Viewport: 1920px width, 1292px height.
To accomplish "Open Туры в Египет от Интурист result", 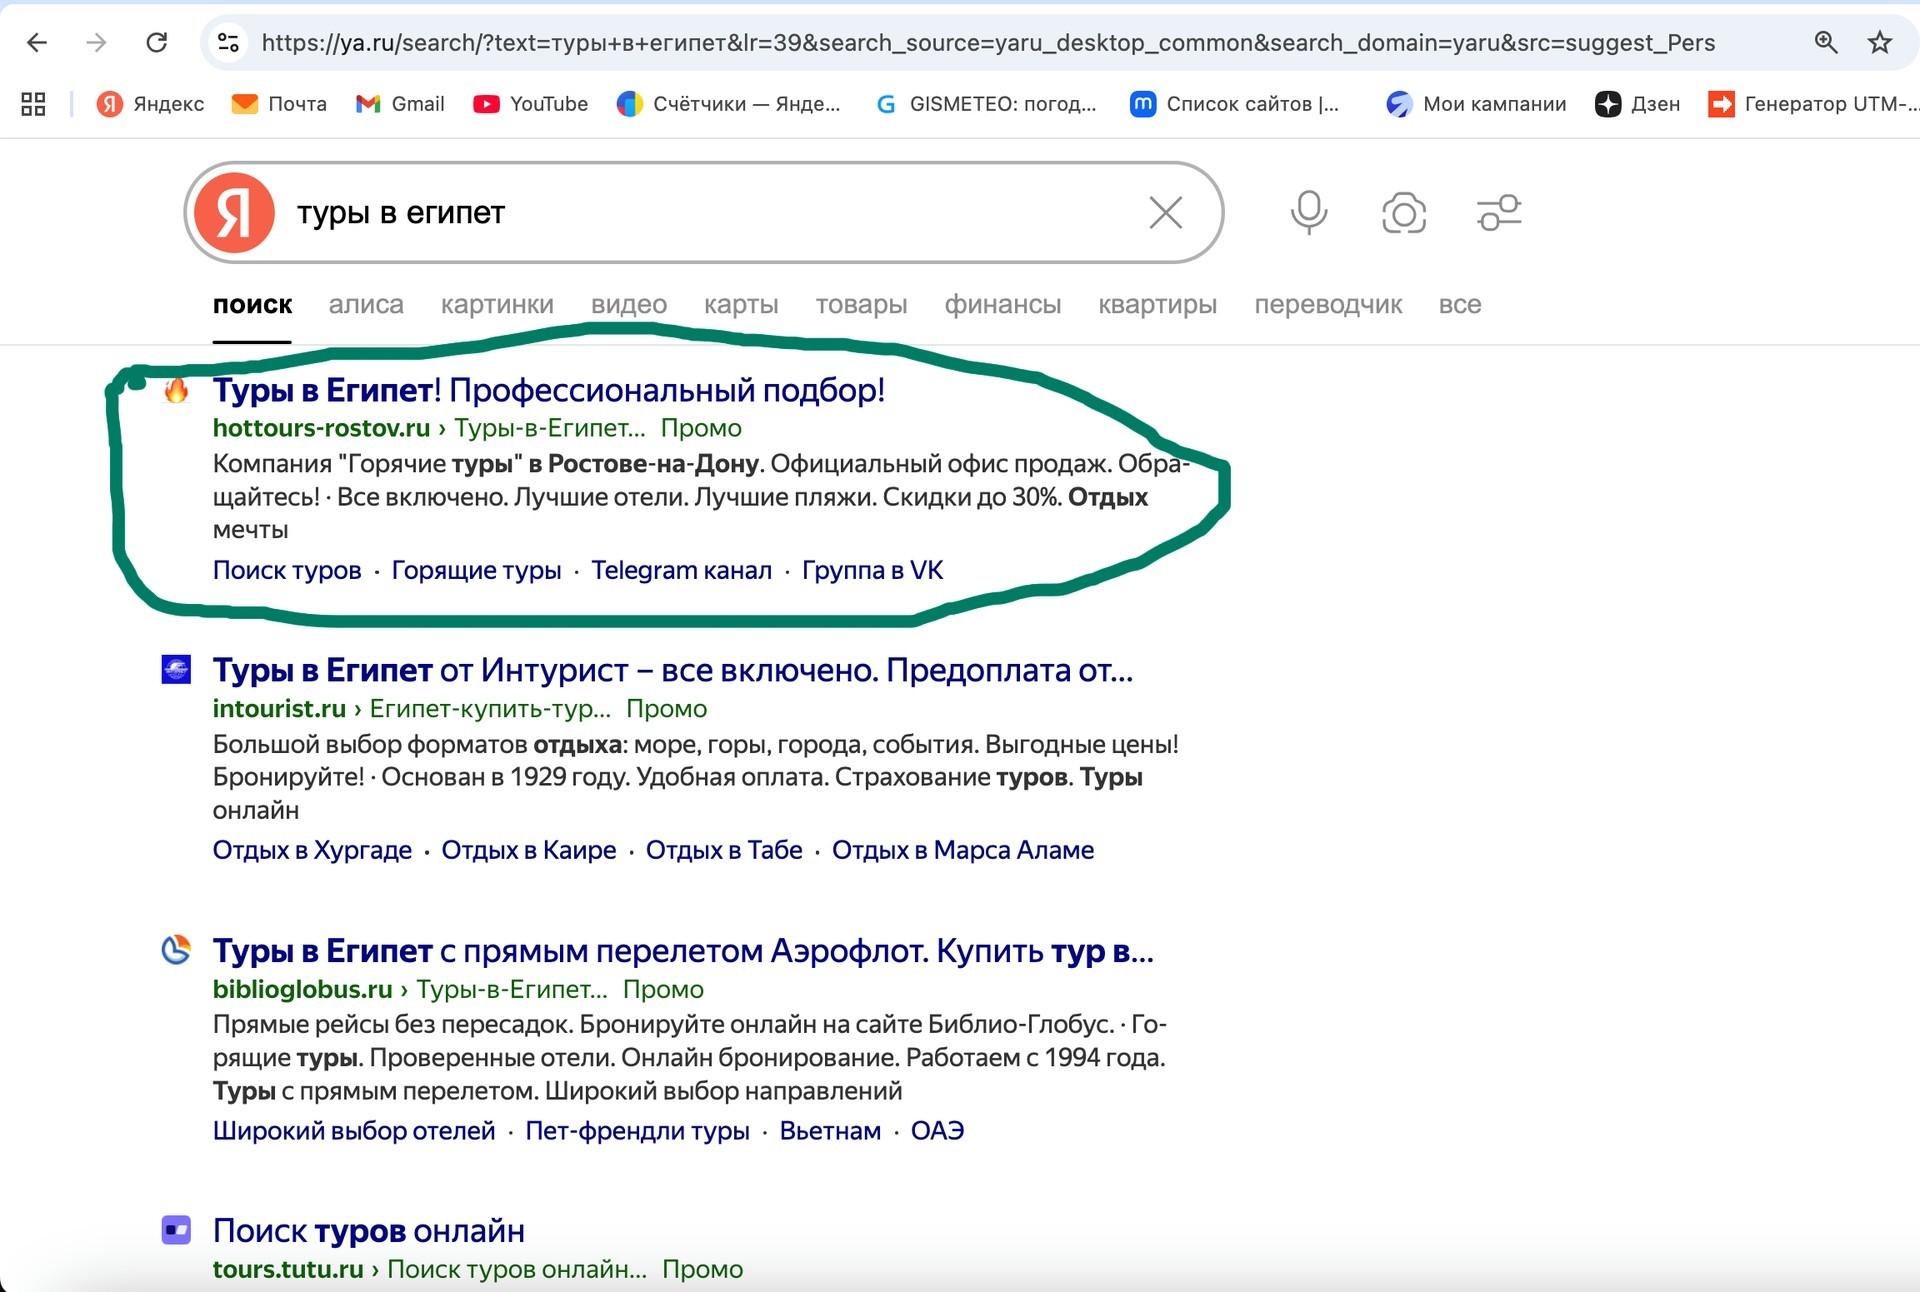I will [672, 670].
